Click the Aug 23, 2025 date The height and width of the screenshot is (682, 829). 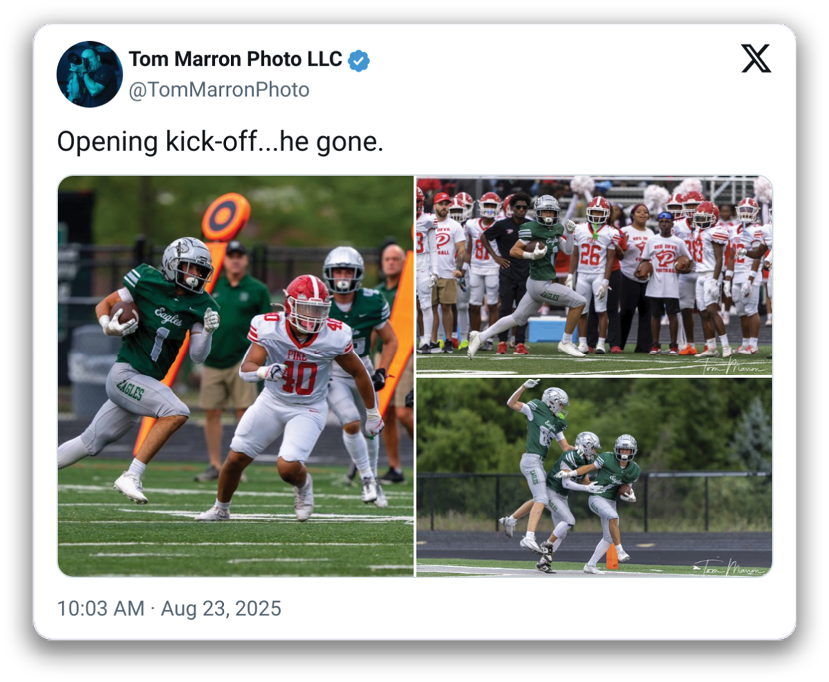point(221,609)
